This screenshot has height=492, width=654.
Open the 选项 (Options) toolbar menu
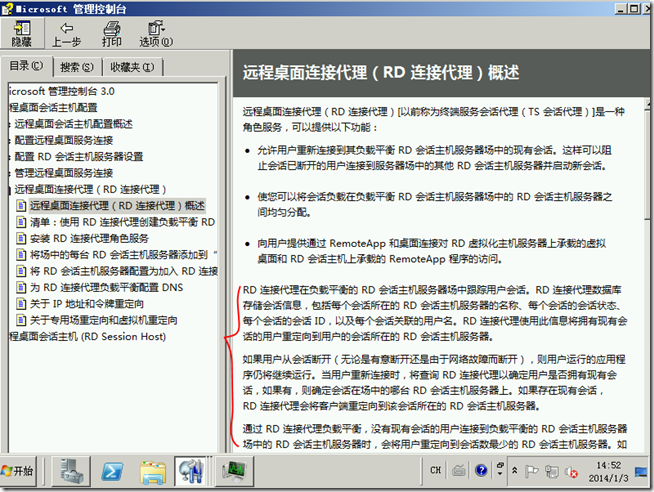coord(156,35)
